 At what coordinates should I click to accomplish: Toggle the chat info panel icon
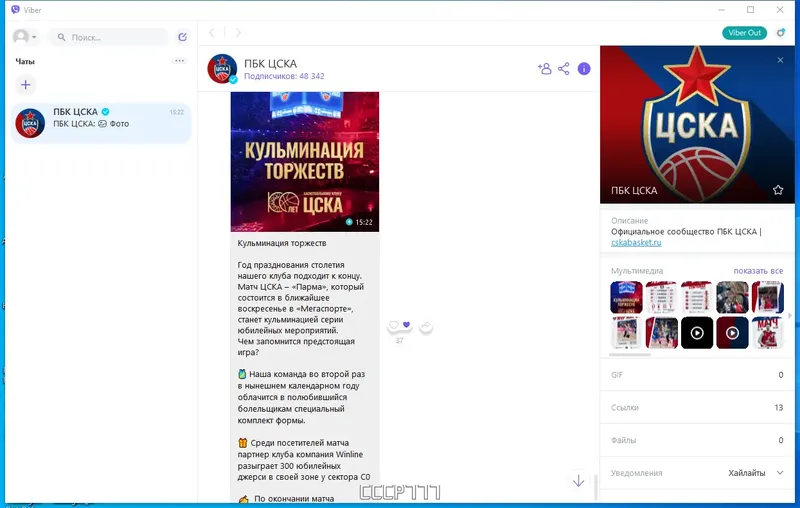point(584,68)
